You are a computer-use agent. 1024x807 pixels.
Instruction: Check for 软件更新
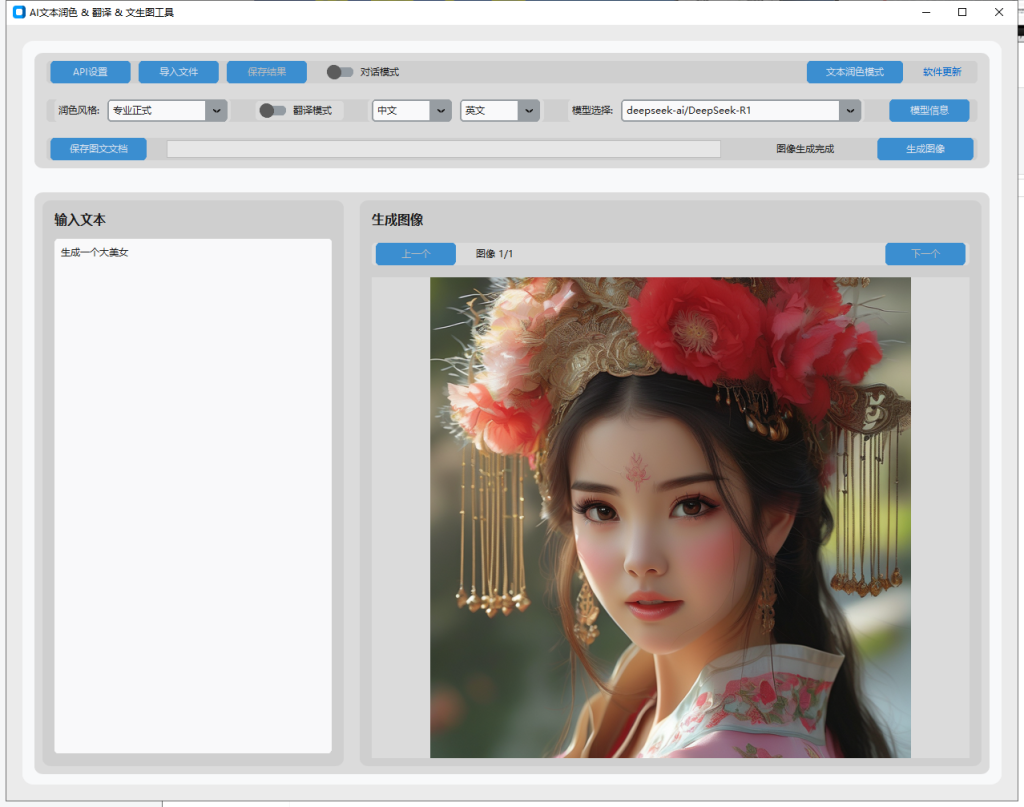942,72
